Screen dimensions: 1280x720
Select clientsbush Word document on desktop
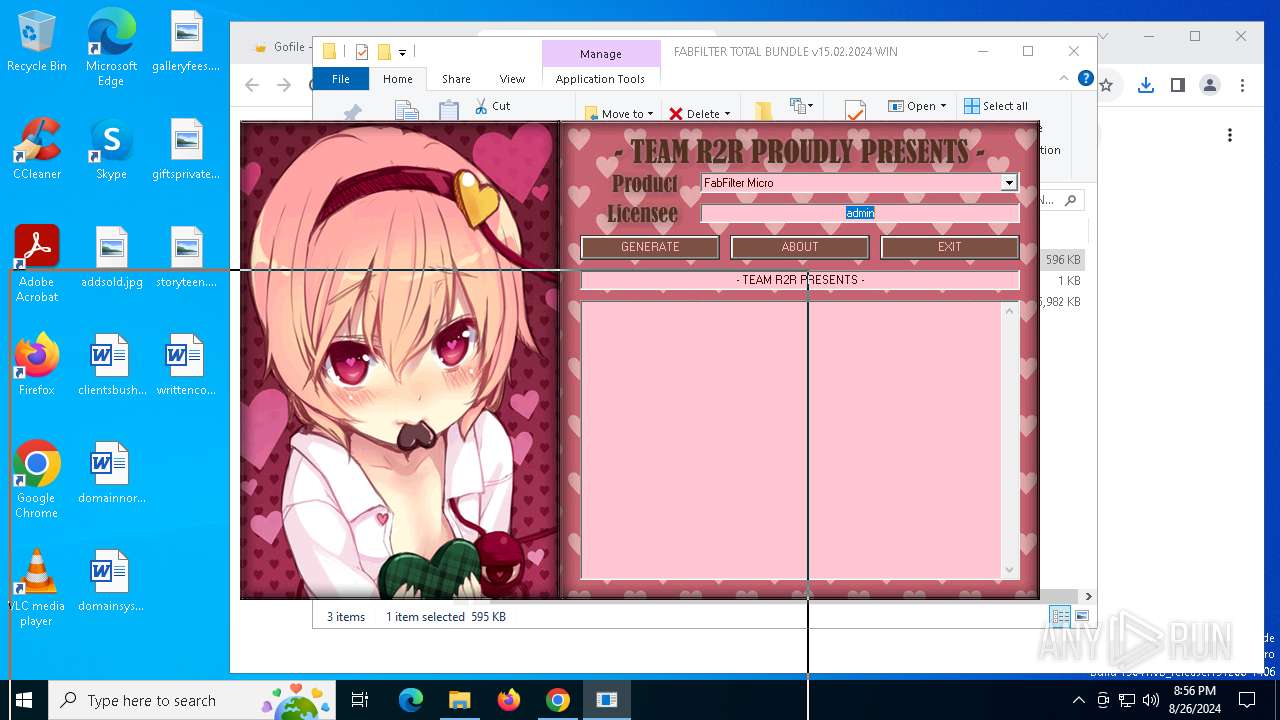click(x=112, y=364)
